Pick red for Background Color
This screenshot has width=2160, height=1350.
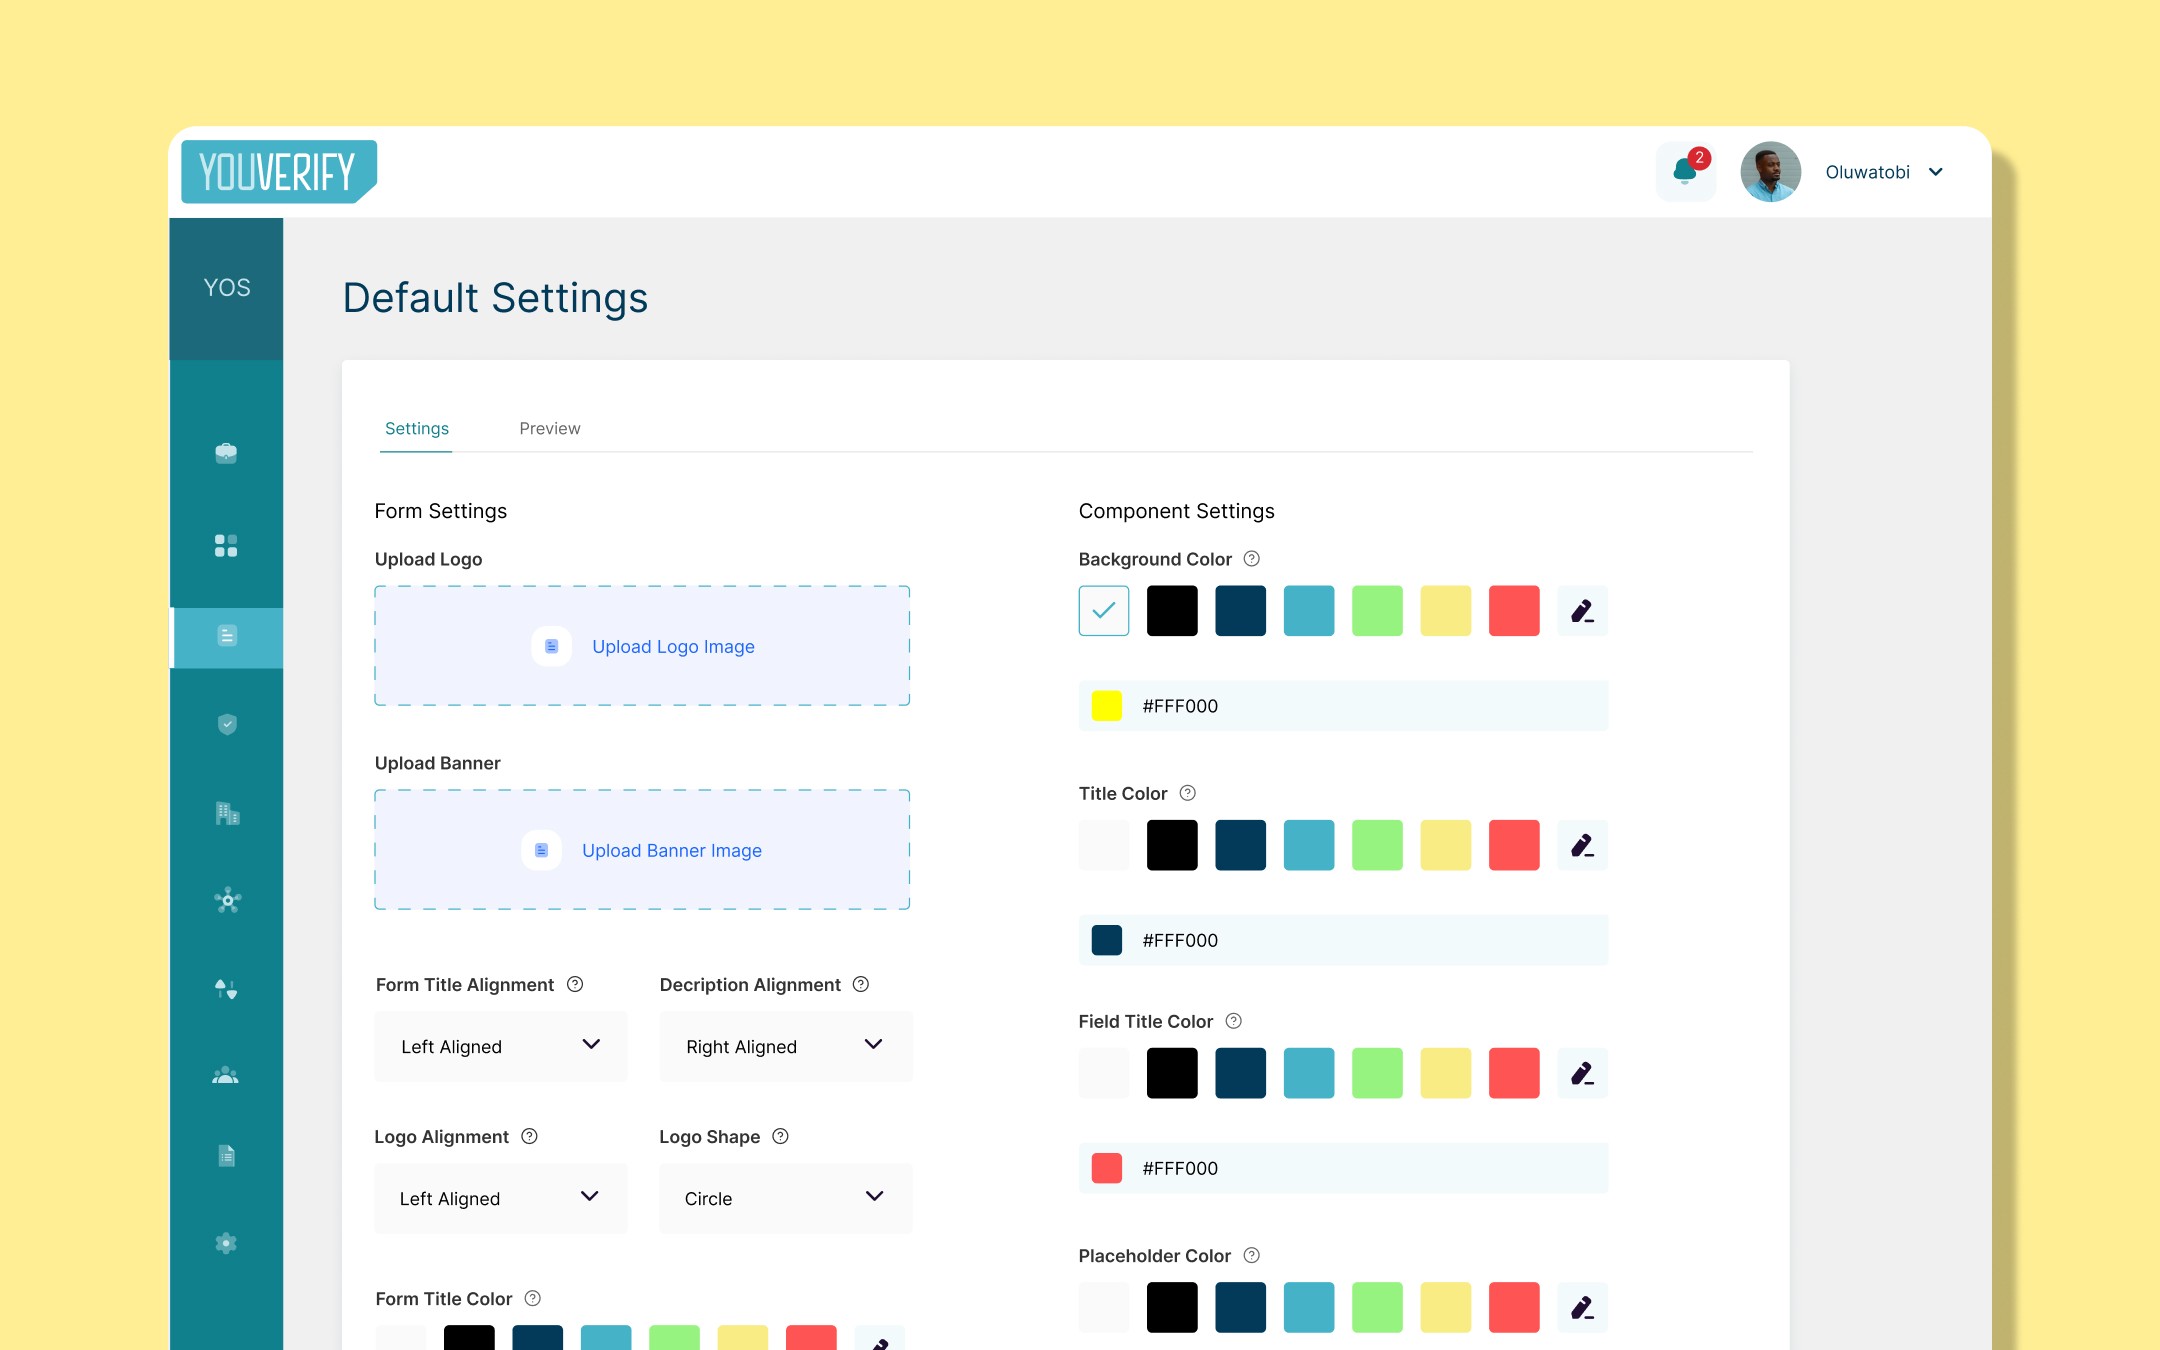1514,611
